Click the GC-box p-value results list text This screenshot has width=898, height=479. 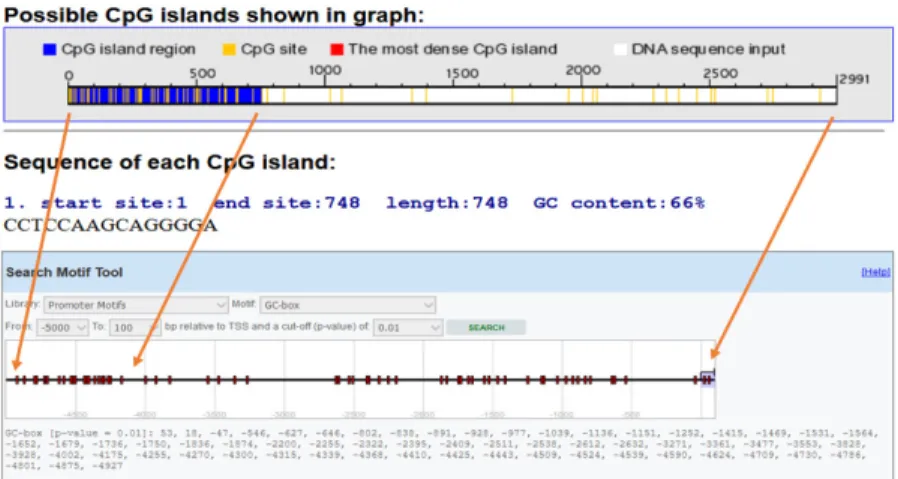tap(441, 449)
